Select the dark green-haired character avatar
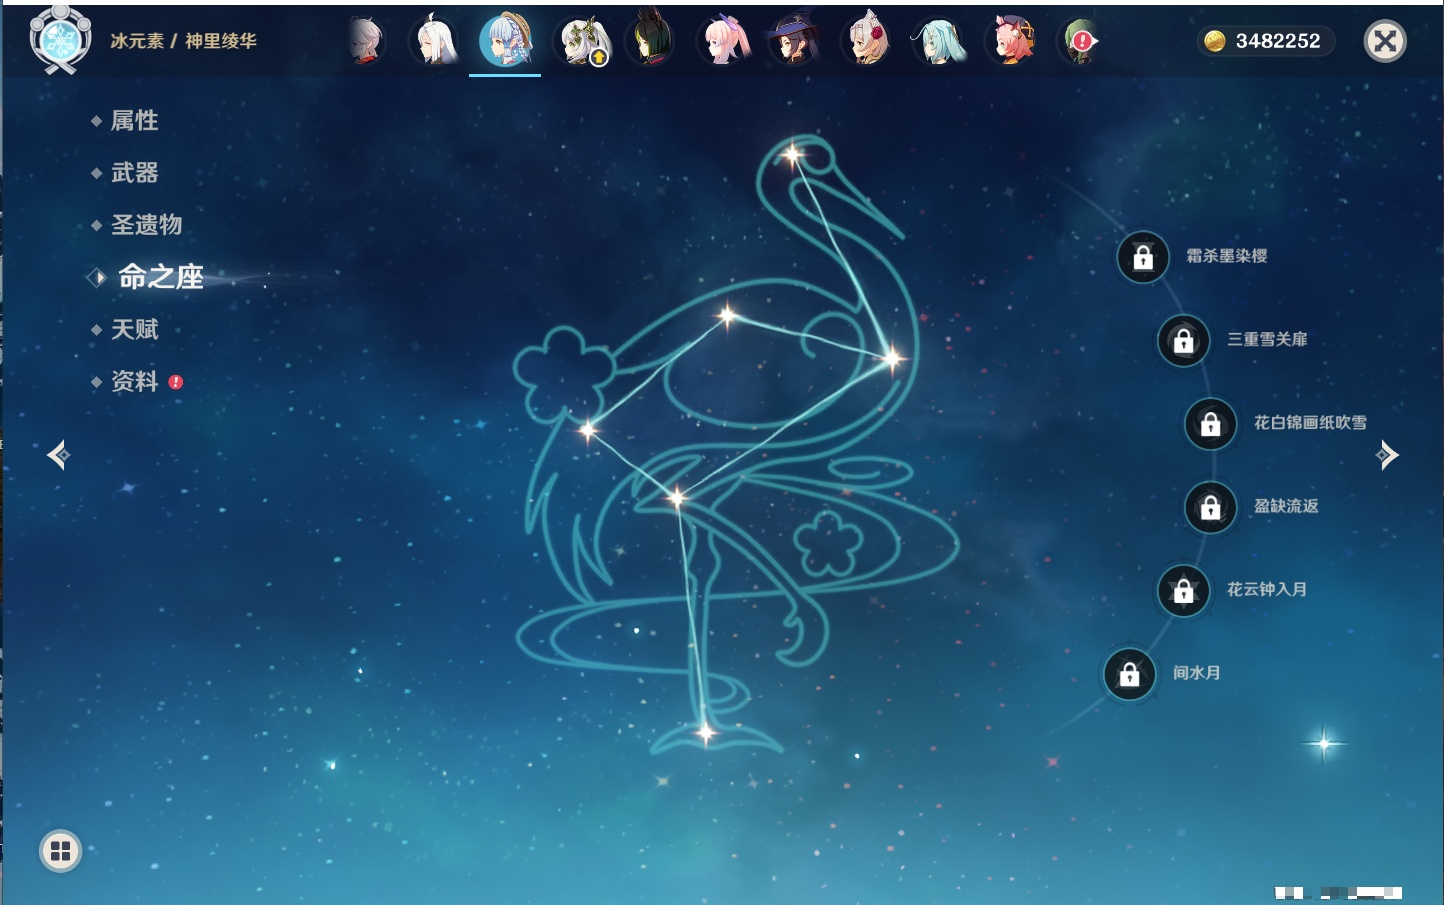 coord(651,41)
